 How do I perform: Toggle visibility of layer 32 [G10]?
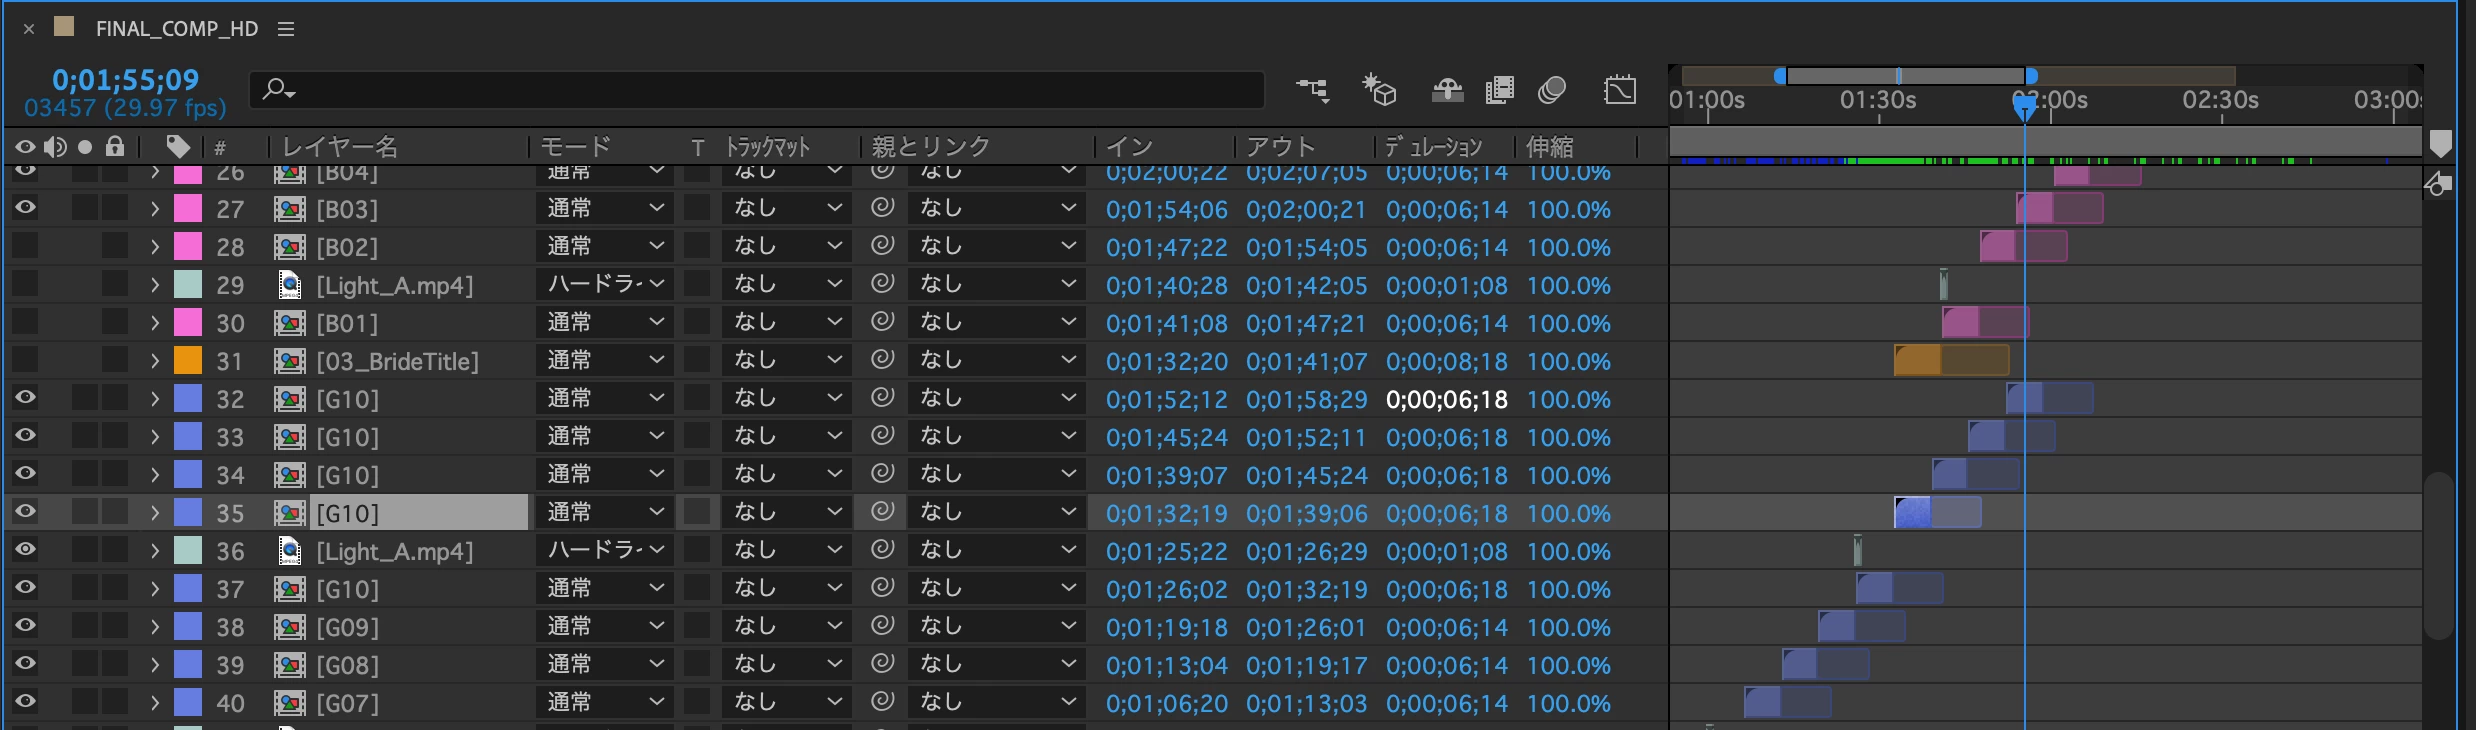pyautogui.click(x=25, y=398)
